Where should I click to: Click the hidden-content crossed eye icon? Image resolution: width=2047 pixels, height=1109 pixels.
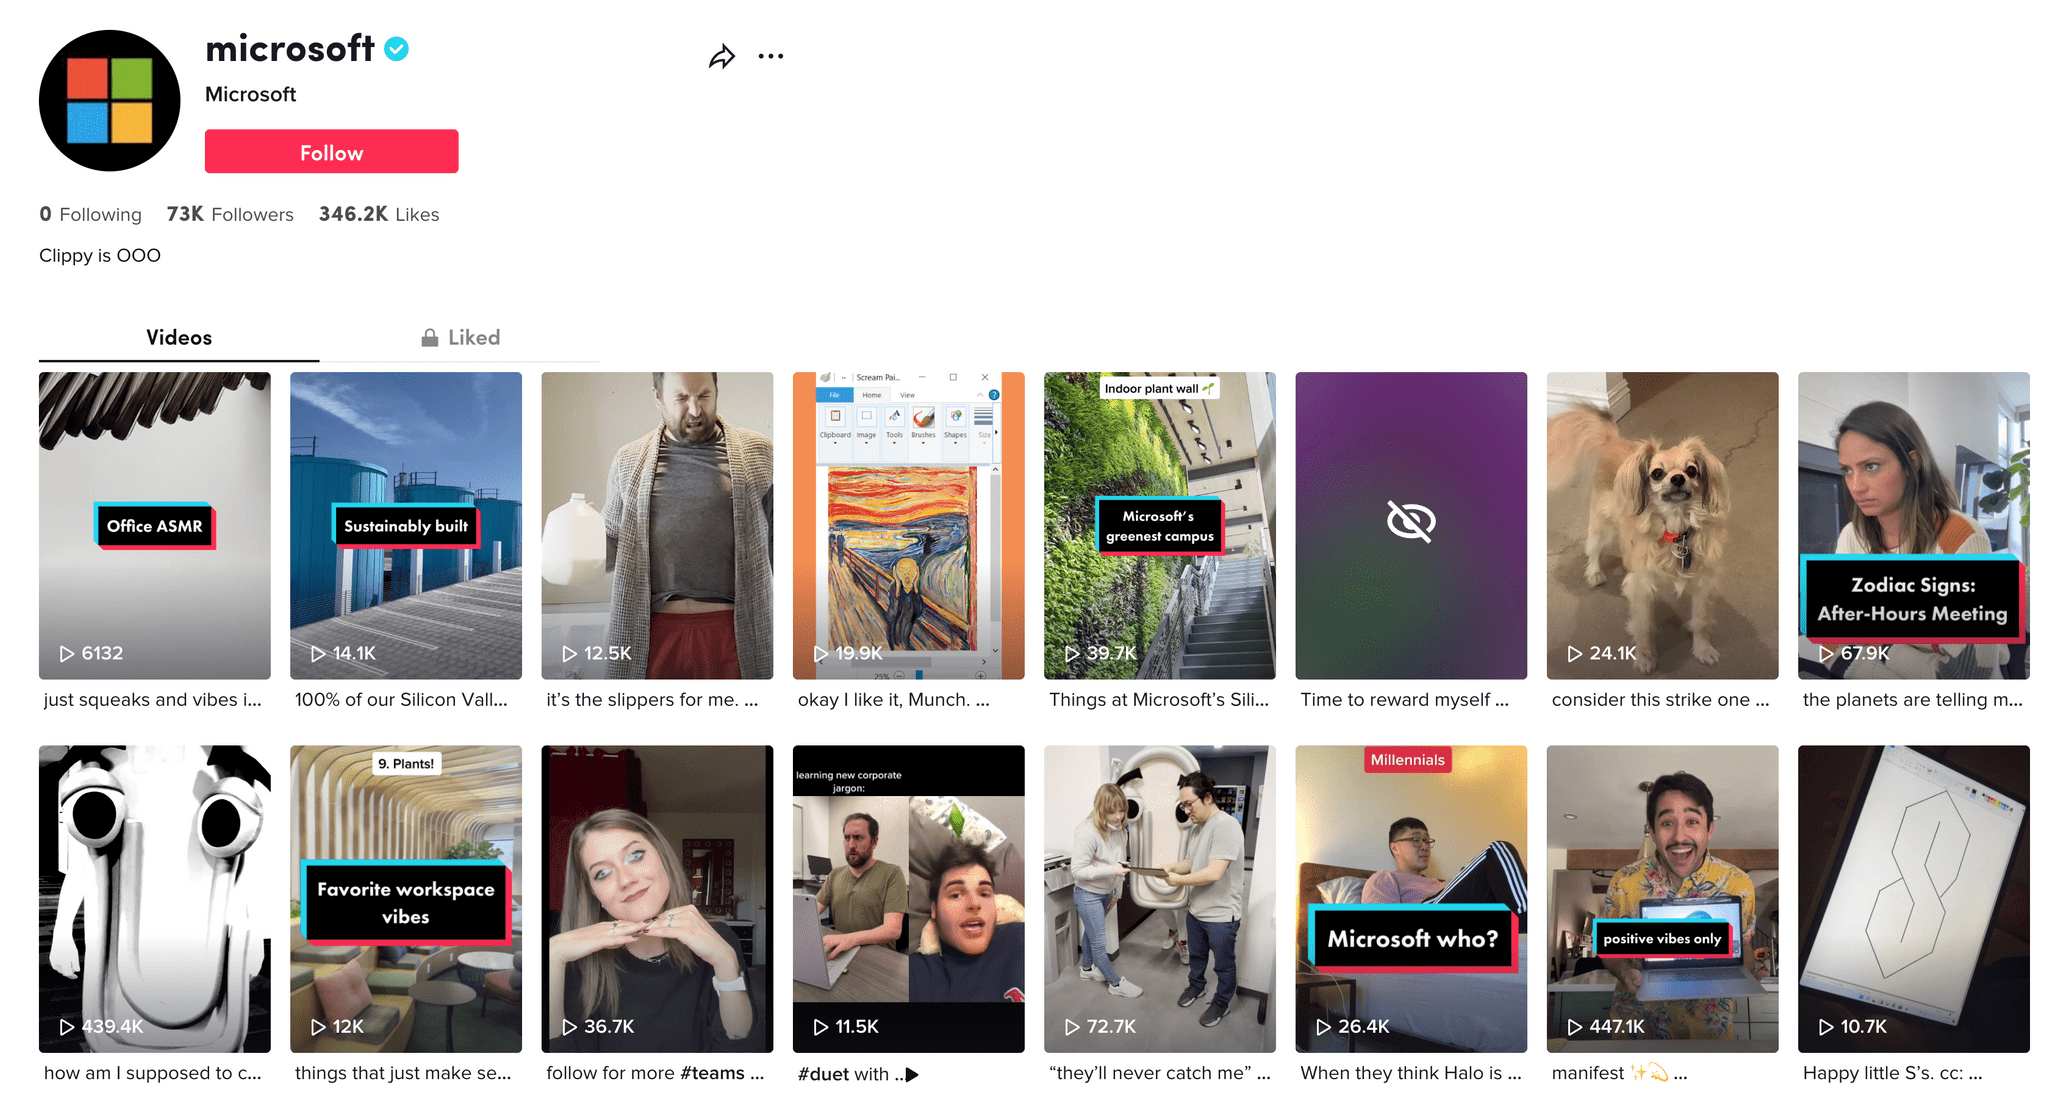coord(1410,521)
